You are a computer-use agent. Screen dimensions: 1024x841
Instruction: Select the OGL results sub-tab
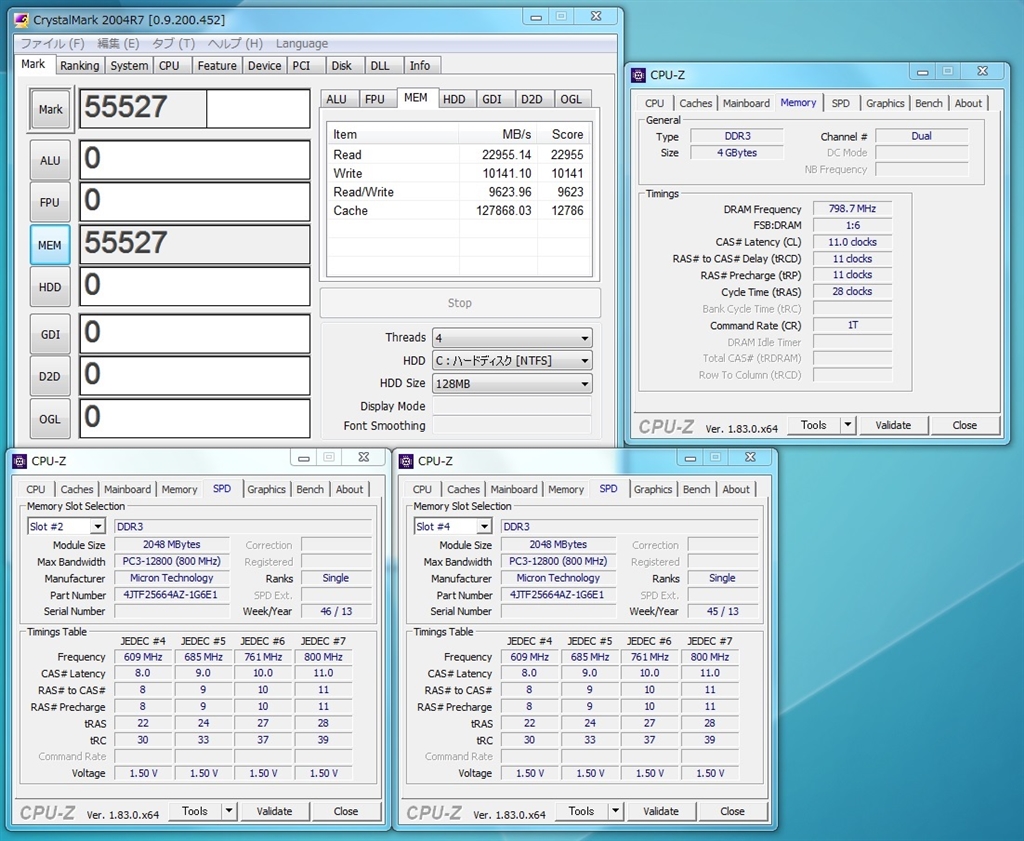[571, 99]
